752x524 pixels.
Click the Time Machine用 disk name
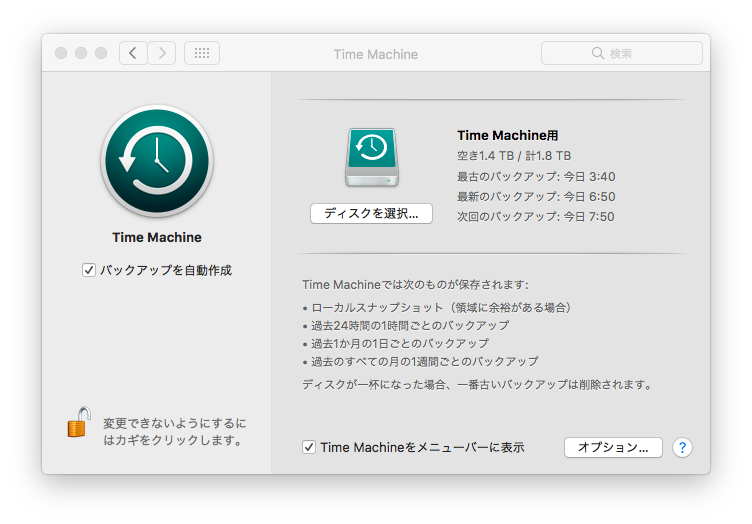(x=507, y=136)
